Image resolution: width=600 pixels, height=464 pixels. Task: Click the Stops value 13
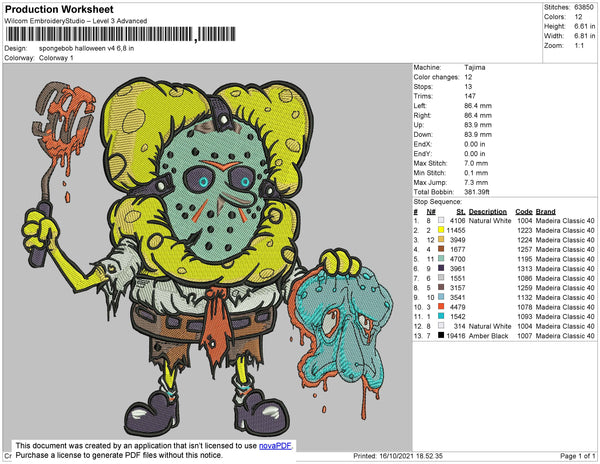coord(468,86)
